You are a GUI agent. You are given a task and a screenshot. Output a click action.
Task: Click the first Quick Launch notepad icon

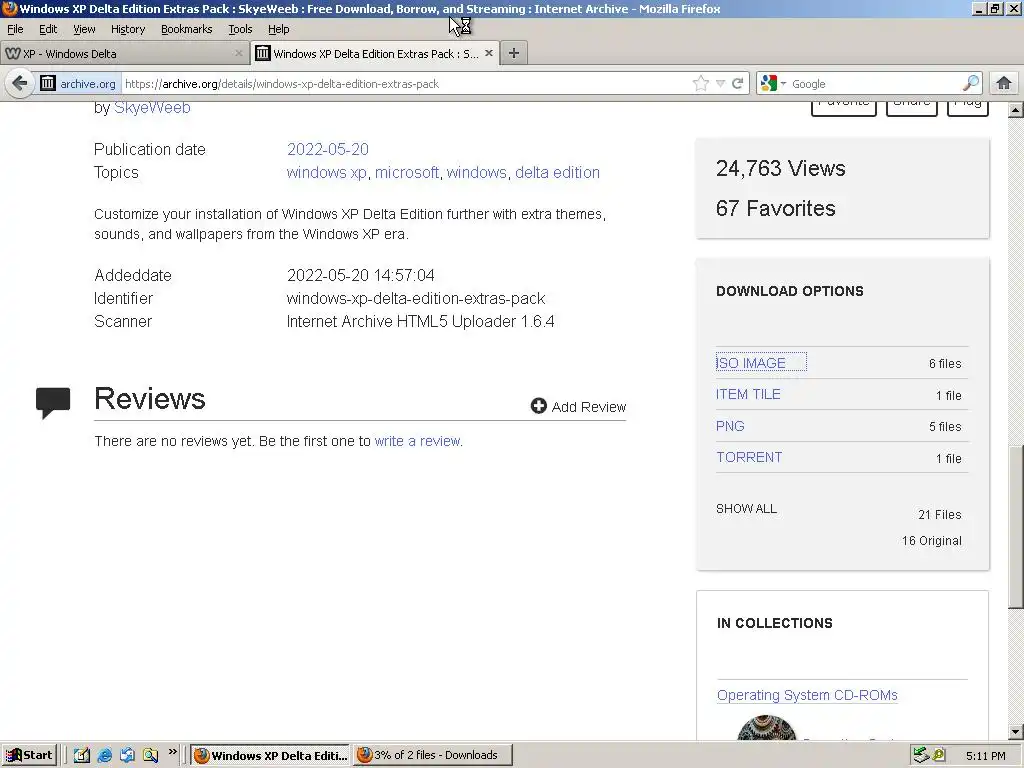tap(82, 756)
